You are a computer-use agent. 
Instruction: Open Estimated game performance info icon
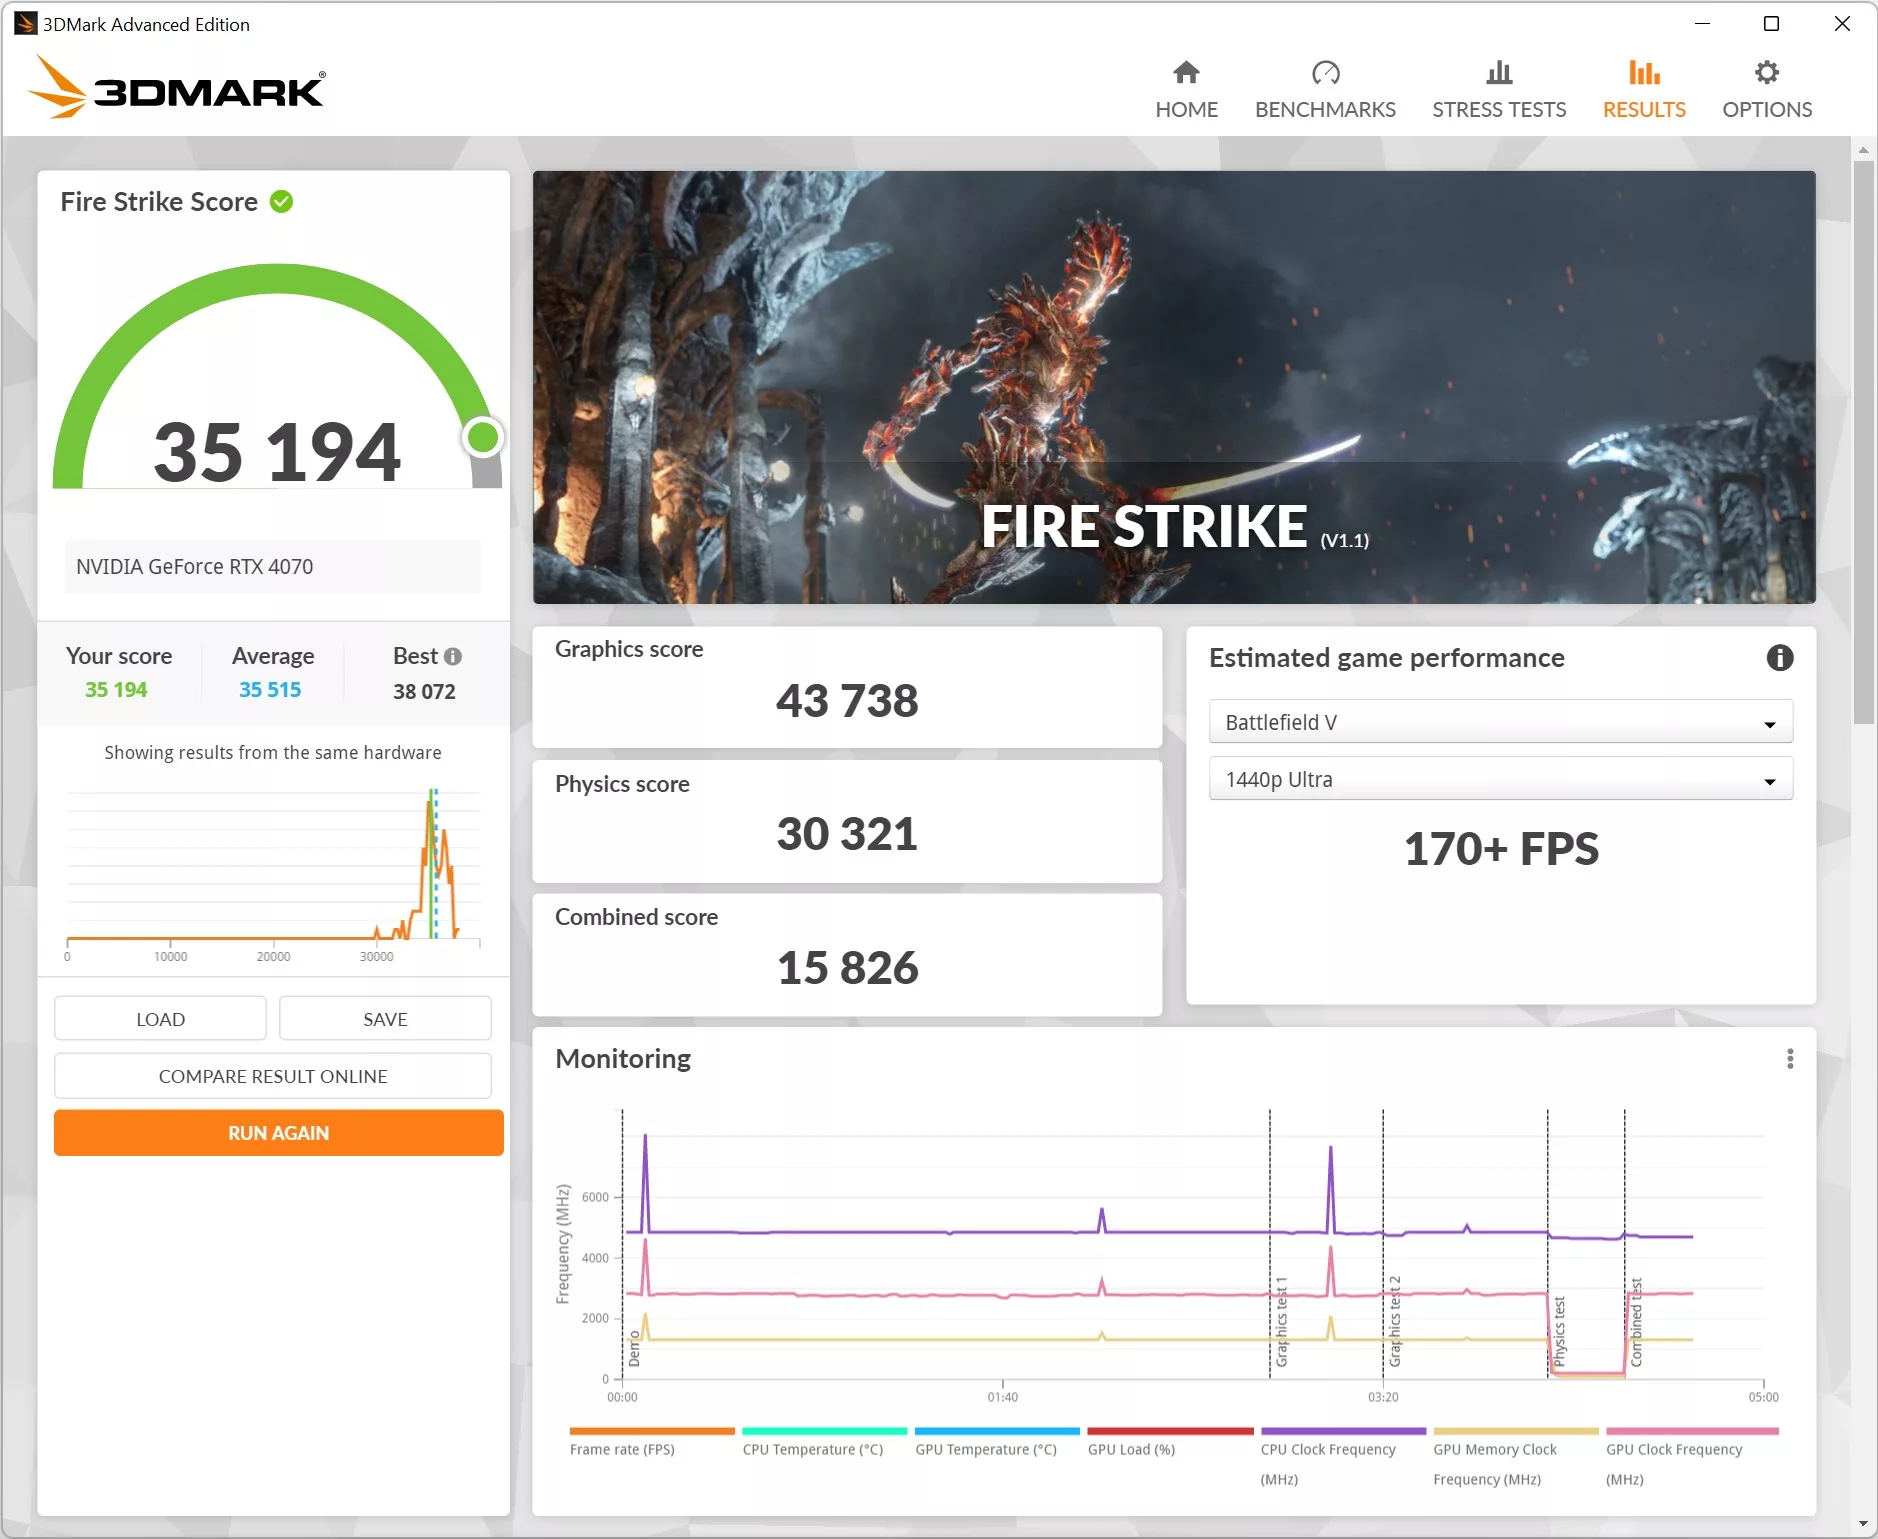[x=1780, y=658]
